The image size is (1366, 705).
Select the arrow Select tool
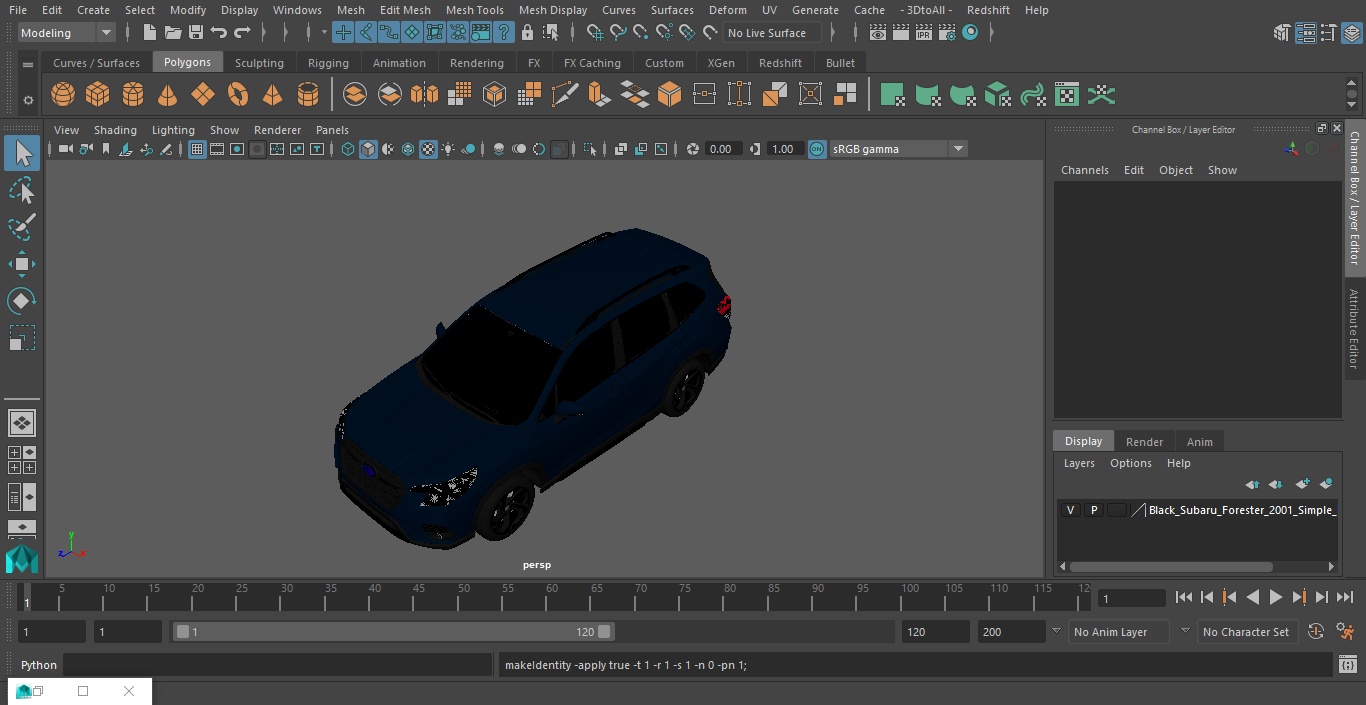(x=22, y=153)
